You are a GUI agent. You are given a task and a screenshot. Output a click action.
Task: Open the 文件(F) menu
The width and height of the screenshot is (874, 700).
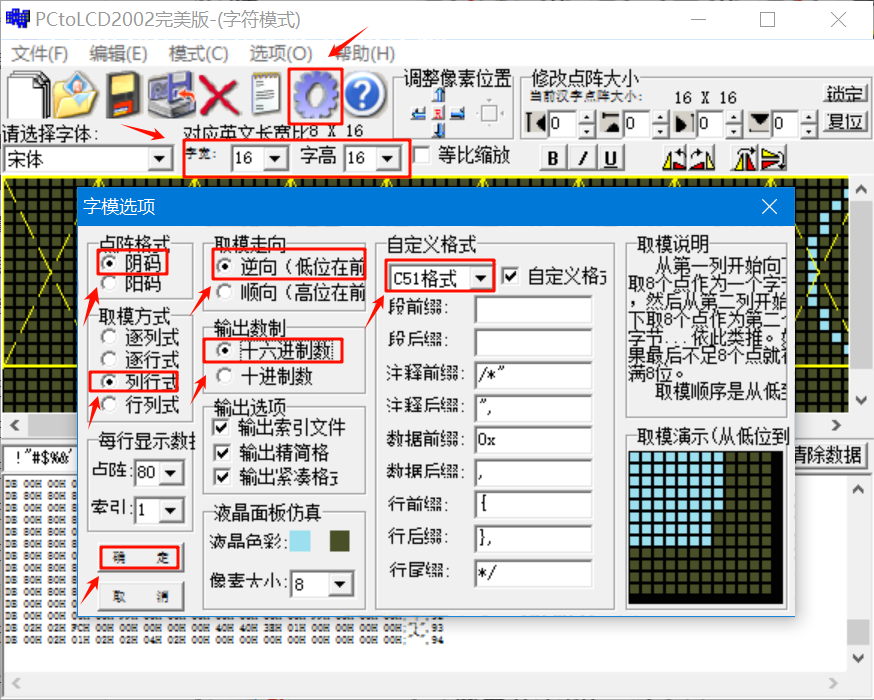pos(41,54)
